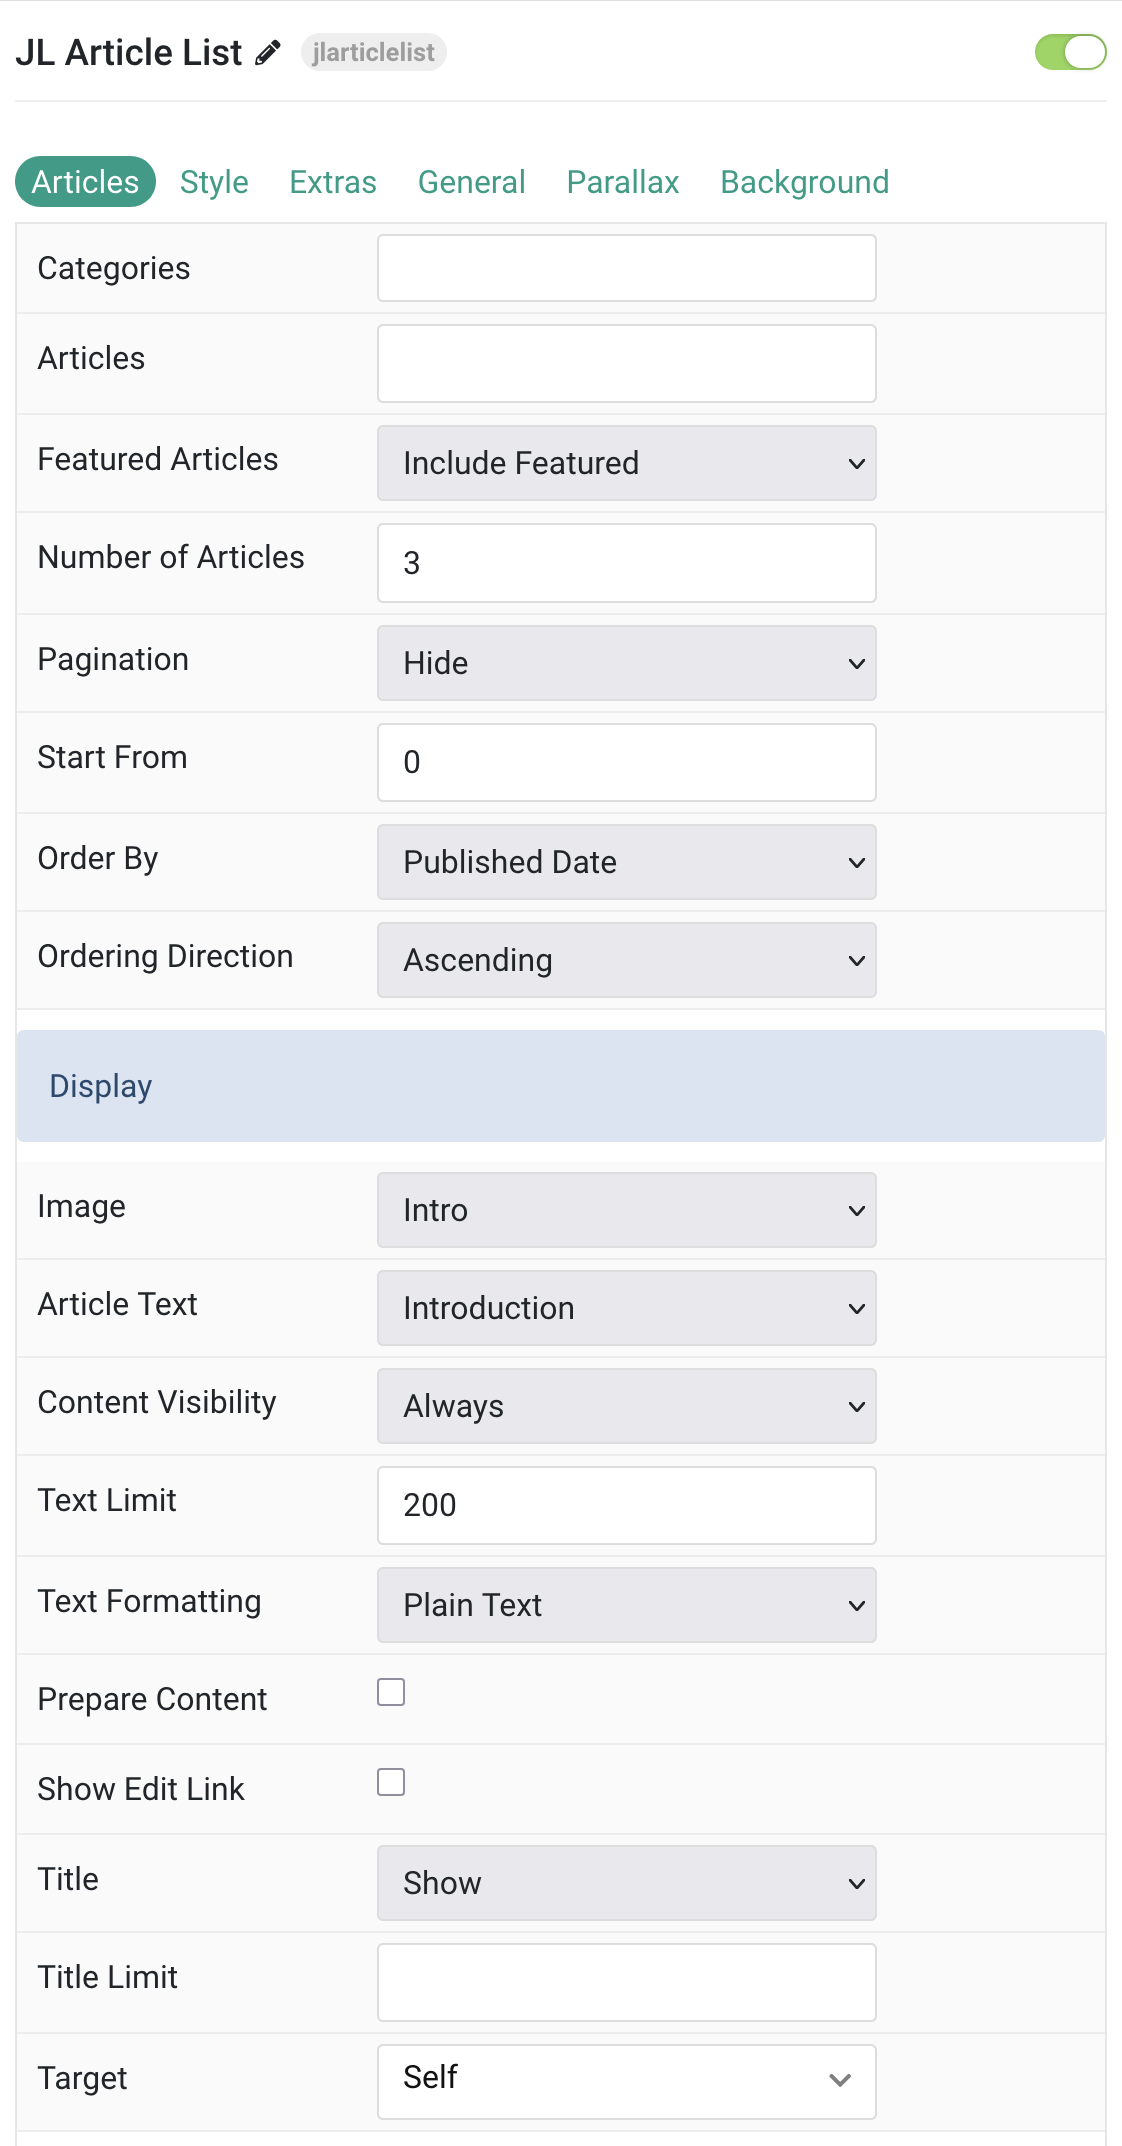The height and width of the screenshot is (2146, 1122).
Task: Focus the Categories input field
Action: click(627, 268)
